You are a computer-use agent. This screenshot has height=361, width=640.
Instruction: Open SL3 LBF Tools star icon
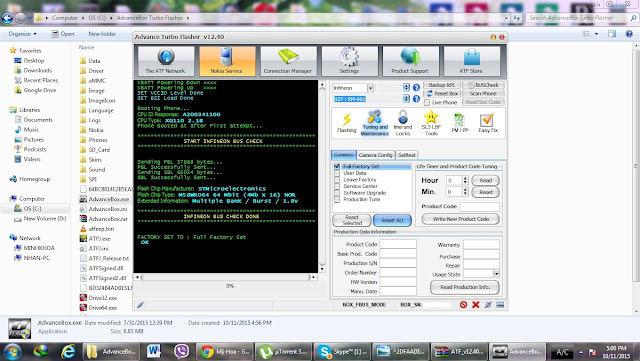coord(431,123)
